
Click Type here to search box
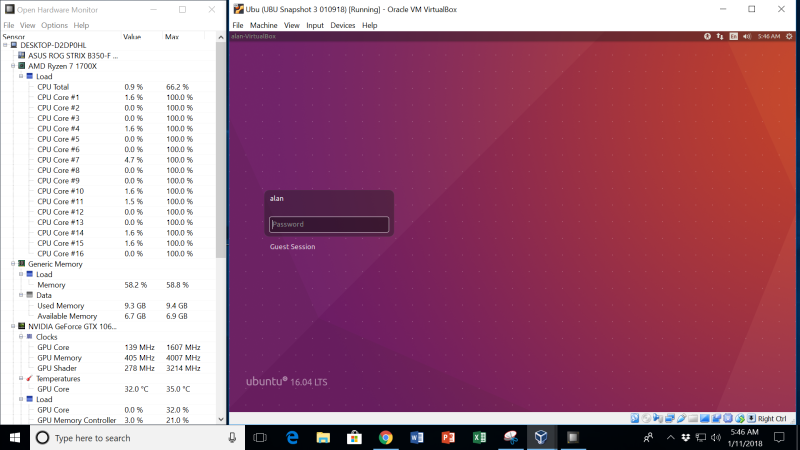click(x=131, y=438)
